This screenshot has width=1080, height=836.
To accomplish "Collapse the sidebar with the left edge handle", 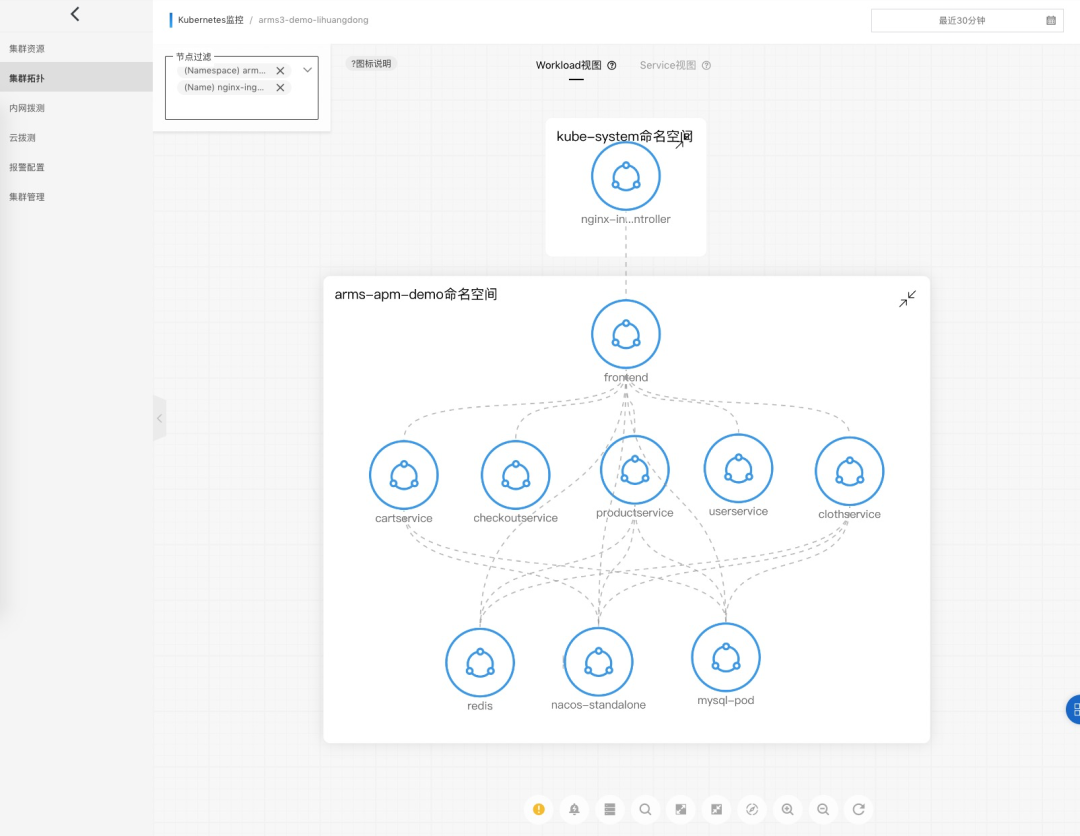I will pos(160,418).
